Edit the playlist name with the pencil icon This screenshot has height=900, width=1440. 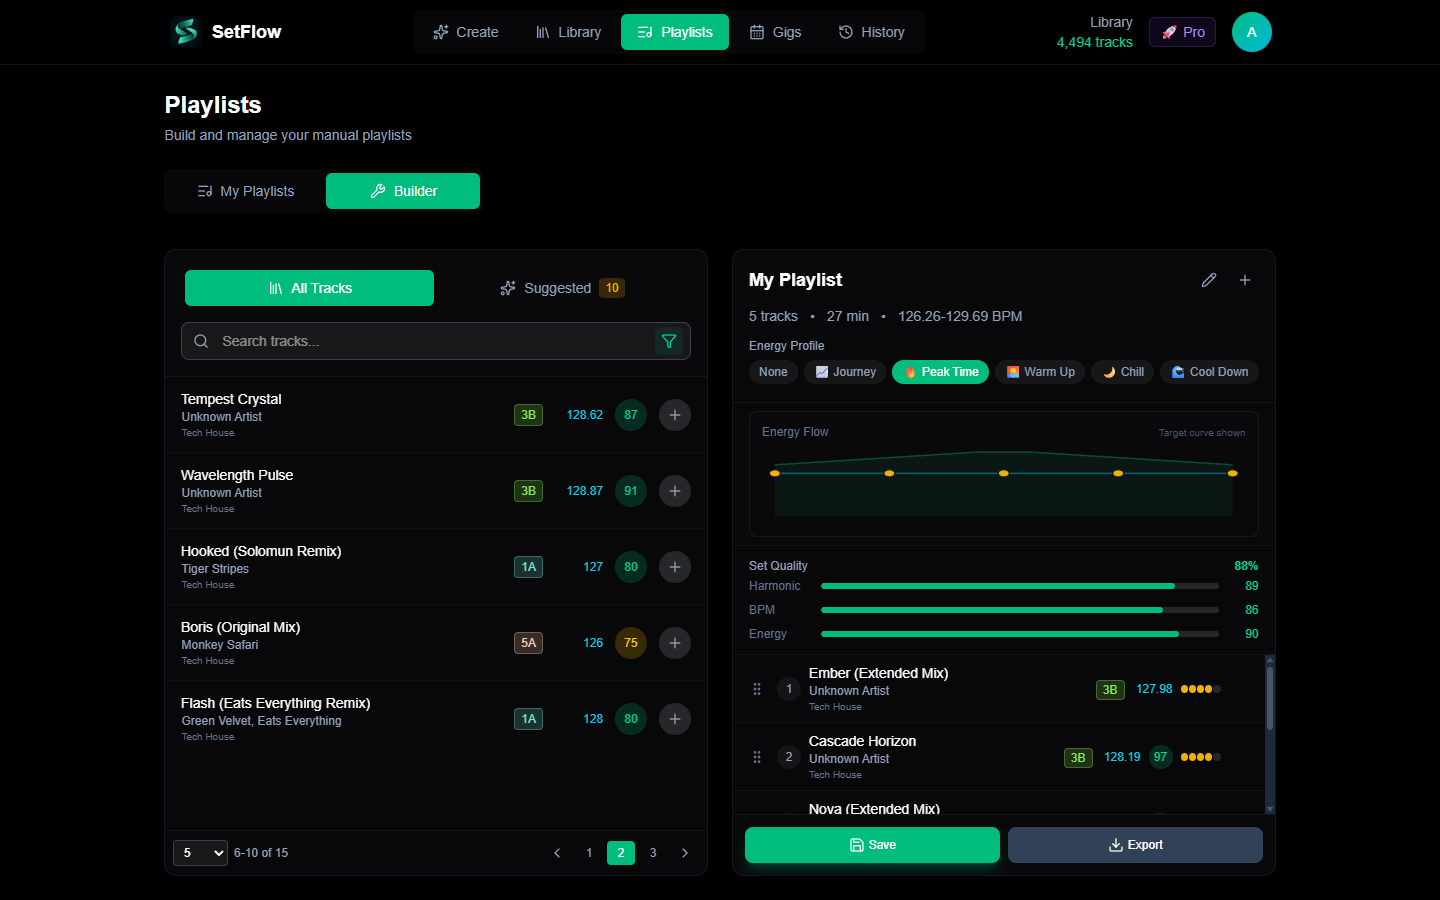pos(1209,280)
